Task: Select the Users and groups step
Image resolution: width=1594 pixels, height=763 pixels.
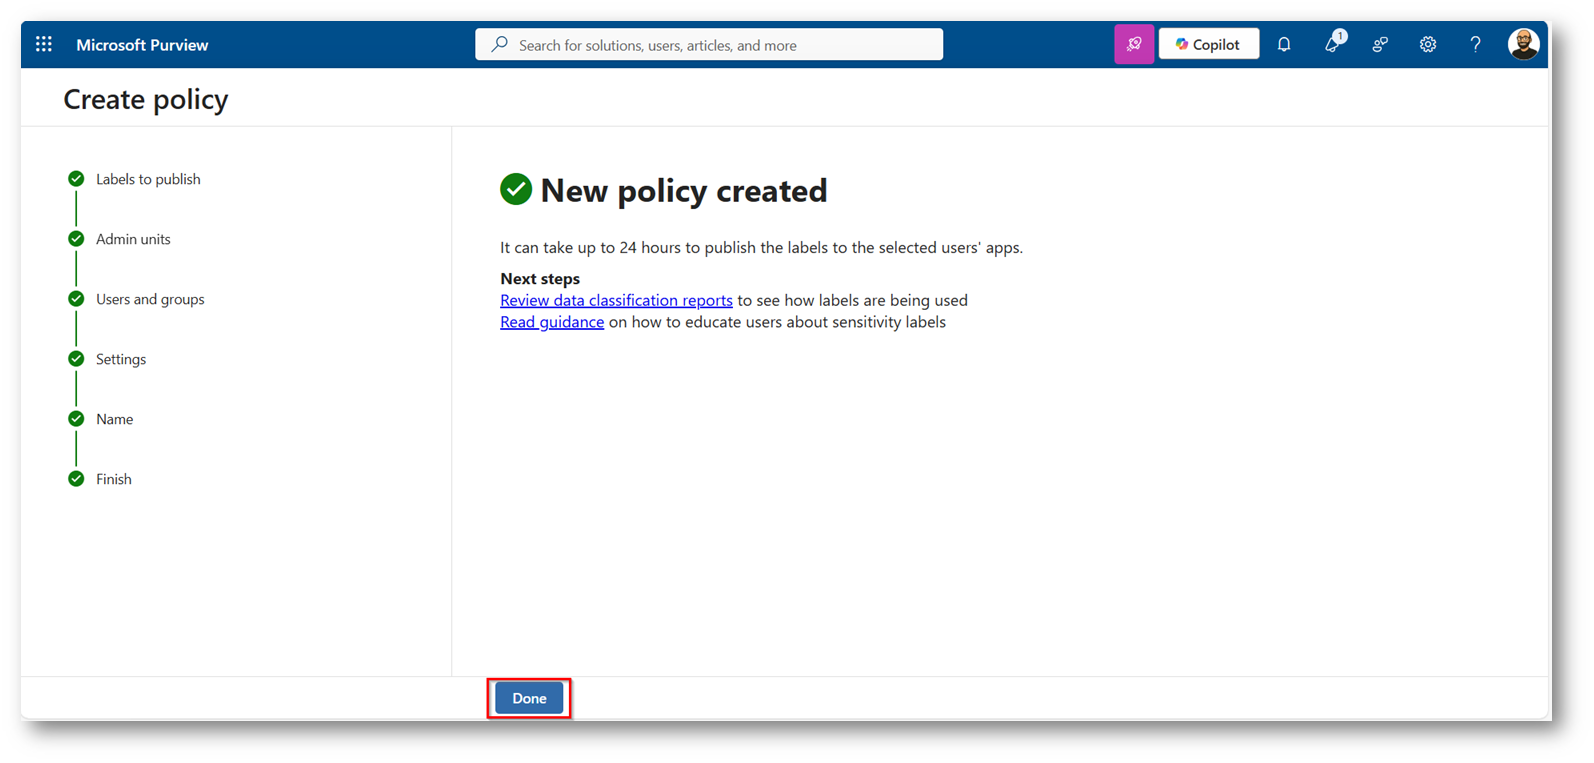Action: (150, 299)
